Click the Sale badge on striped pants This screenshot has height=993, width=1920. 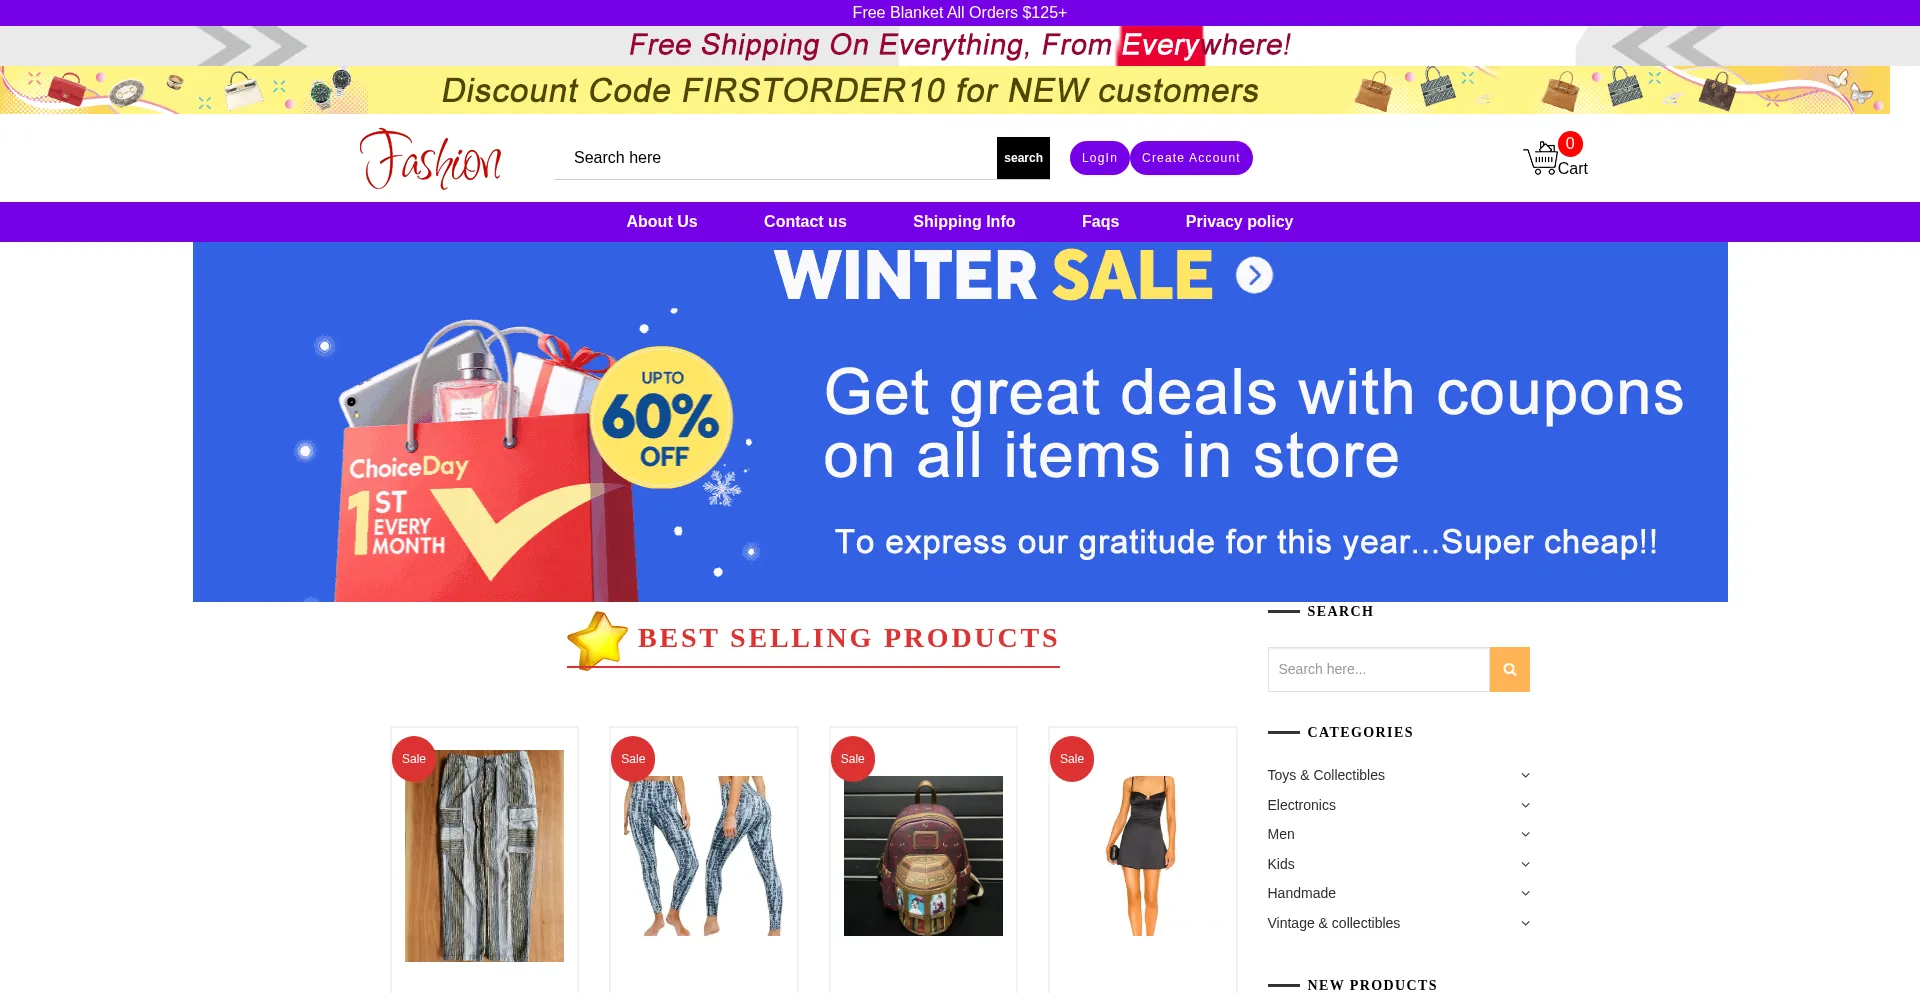coord(414,759)
